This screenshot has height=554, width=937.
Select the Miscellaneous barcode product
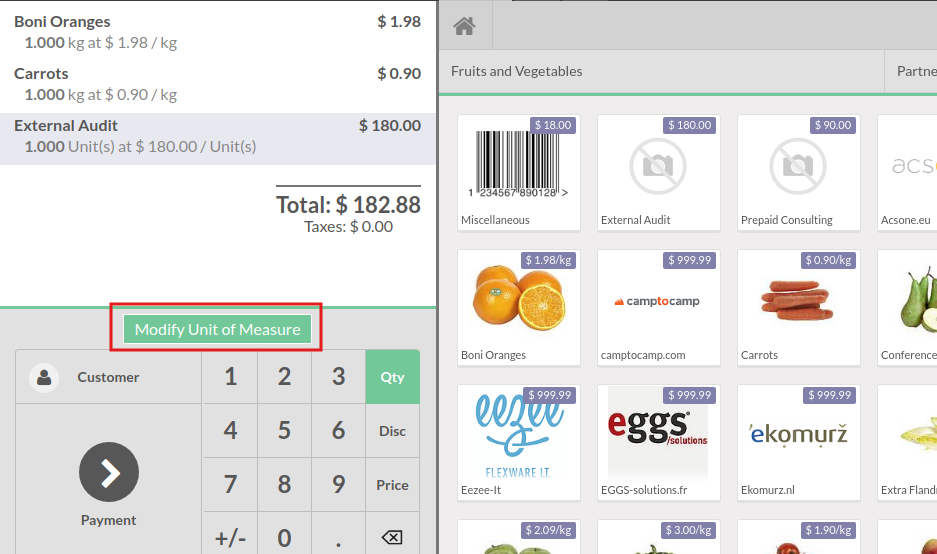click(518, 172)
